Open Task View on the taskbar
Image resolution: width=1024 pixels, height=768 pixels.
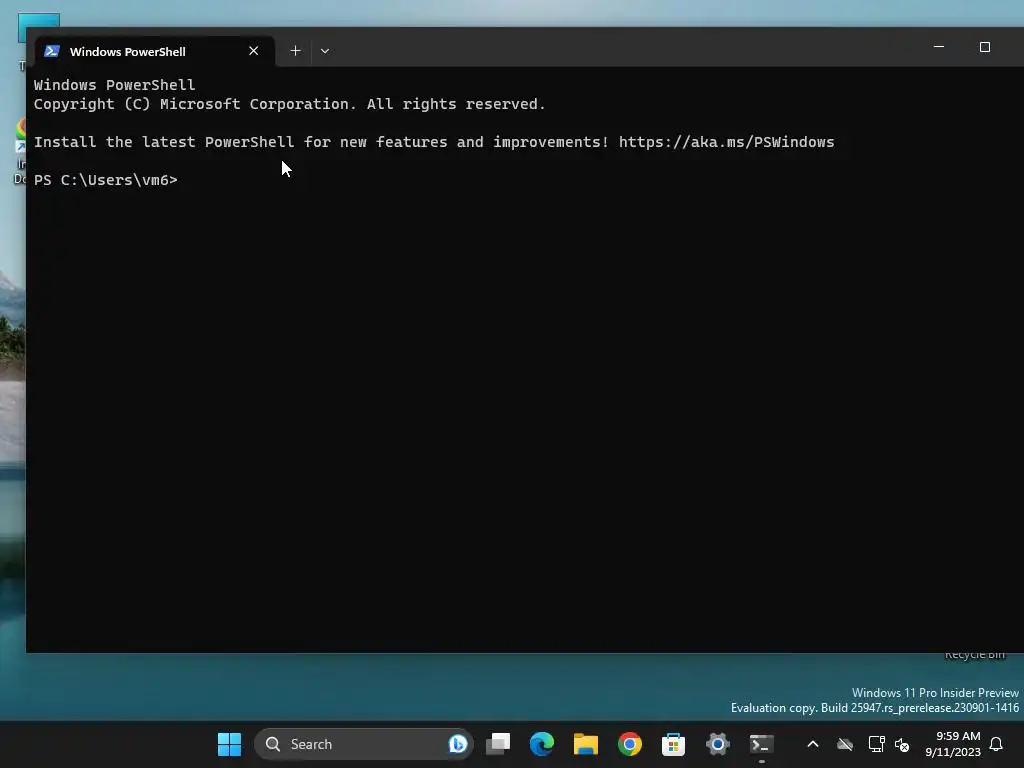(498, 744)
